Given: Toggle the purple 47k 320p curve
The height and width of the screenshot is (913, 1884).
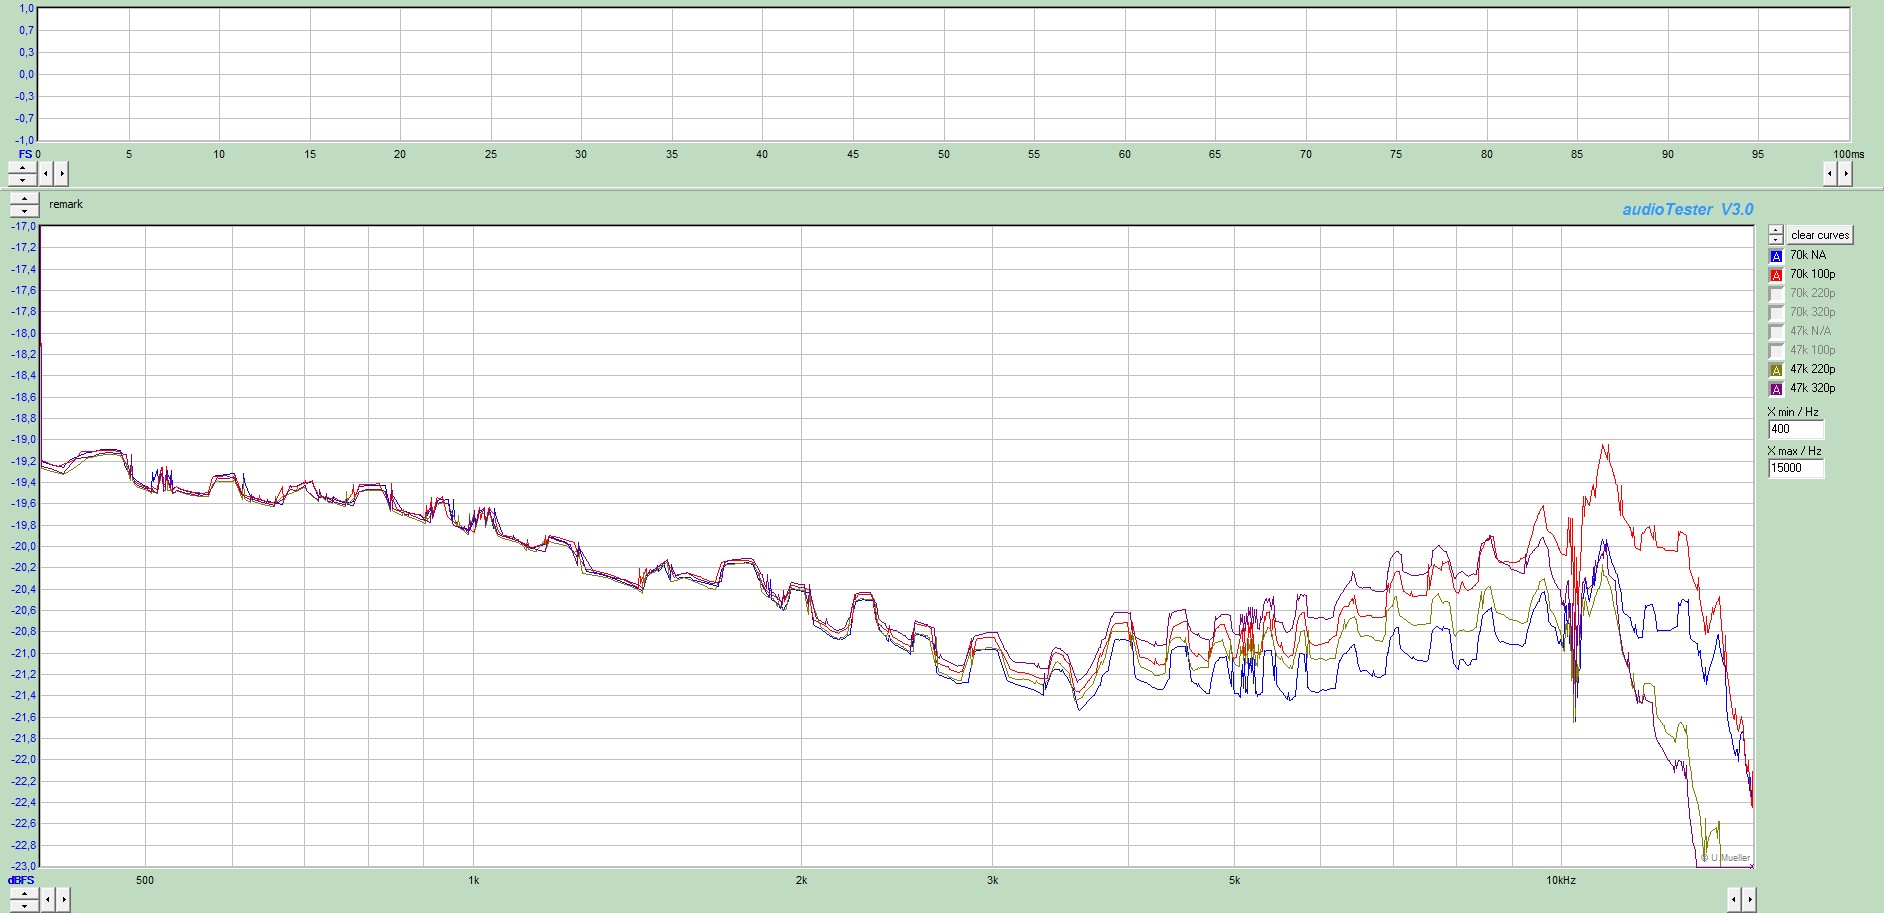Looking at the screenshot, I should tap(1776, 389).
